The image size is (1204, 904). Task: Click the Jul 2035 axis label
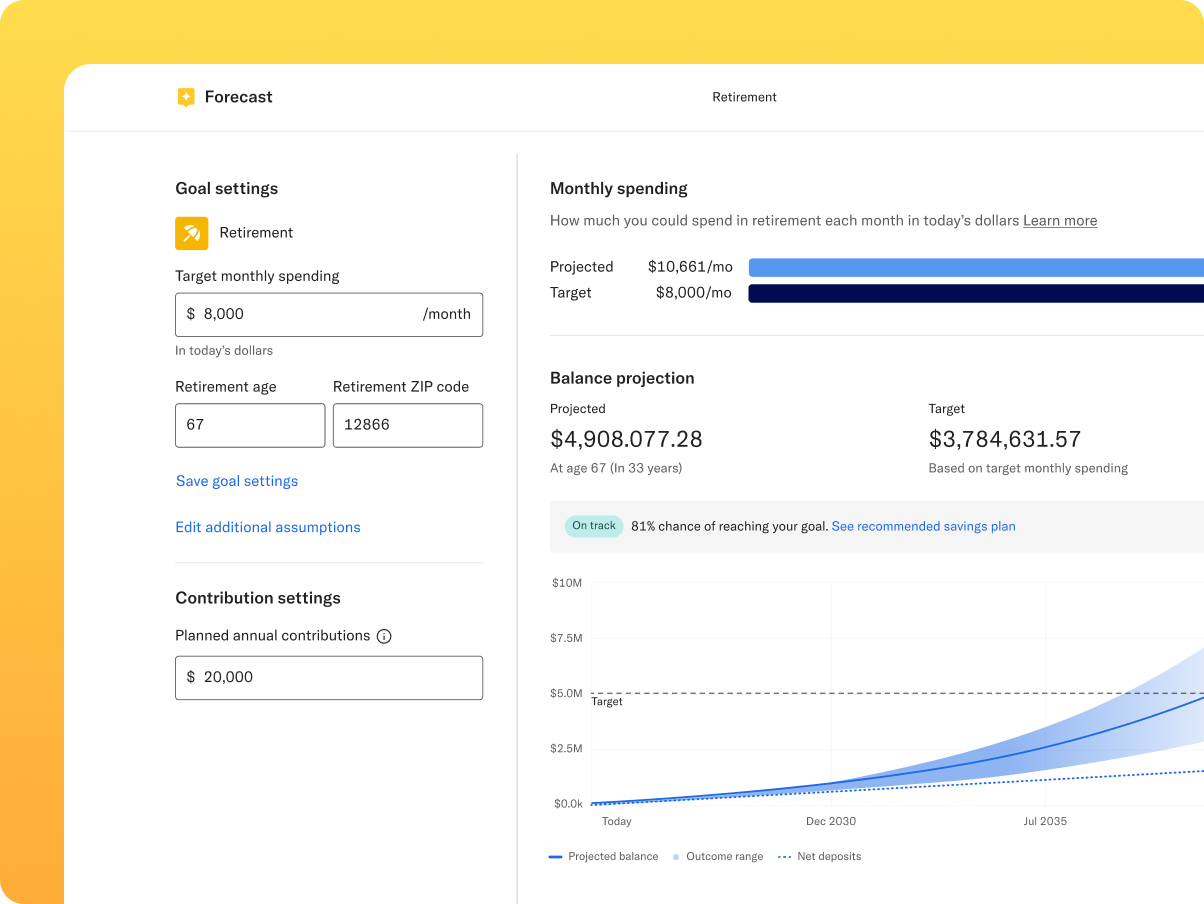coord(1045,821)
